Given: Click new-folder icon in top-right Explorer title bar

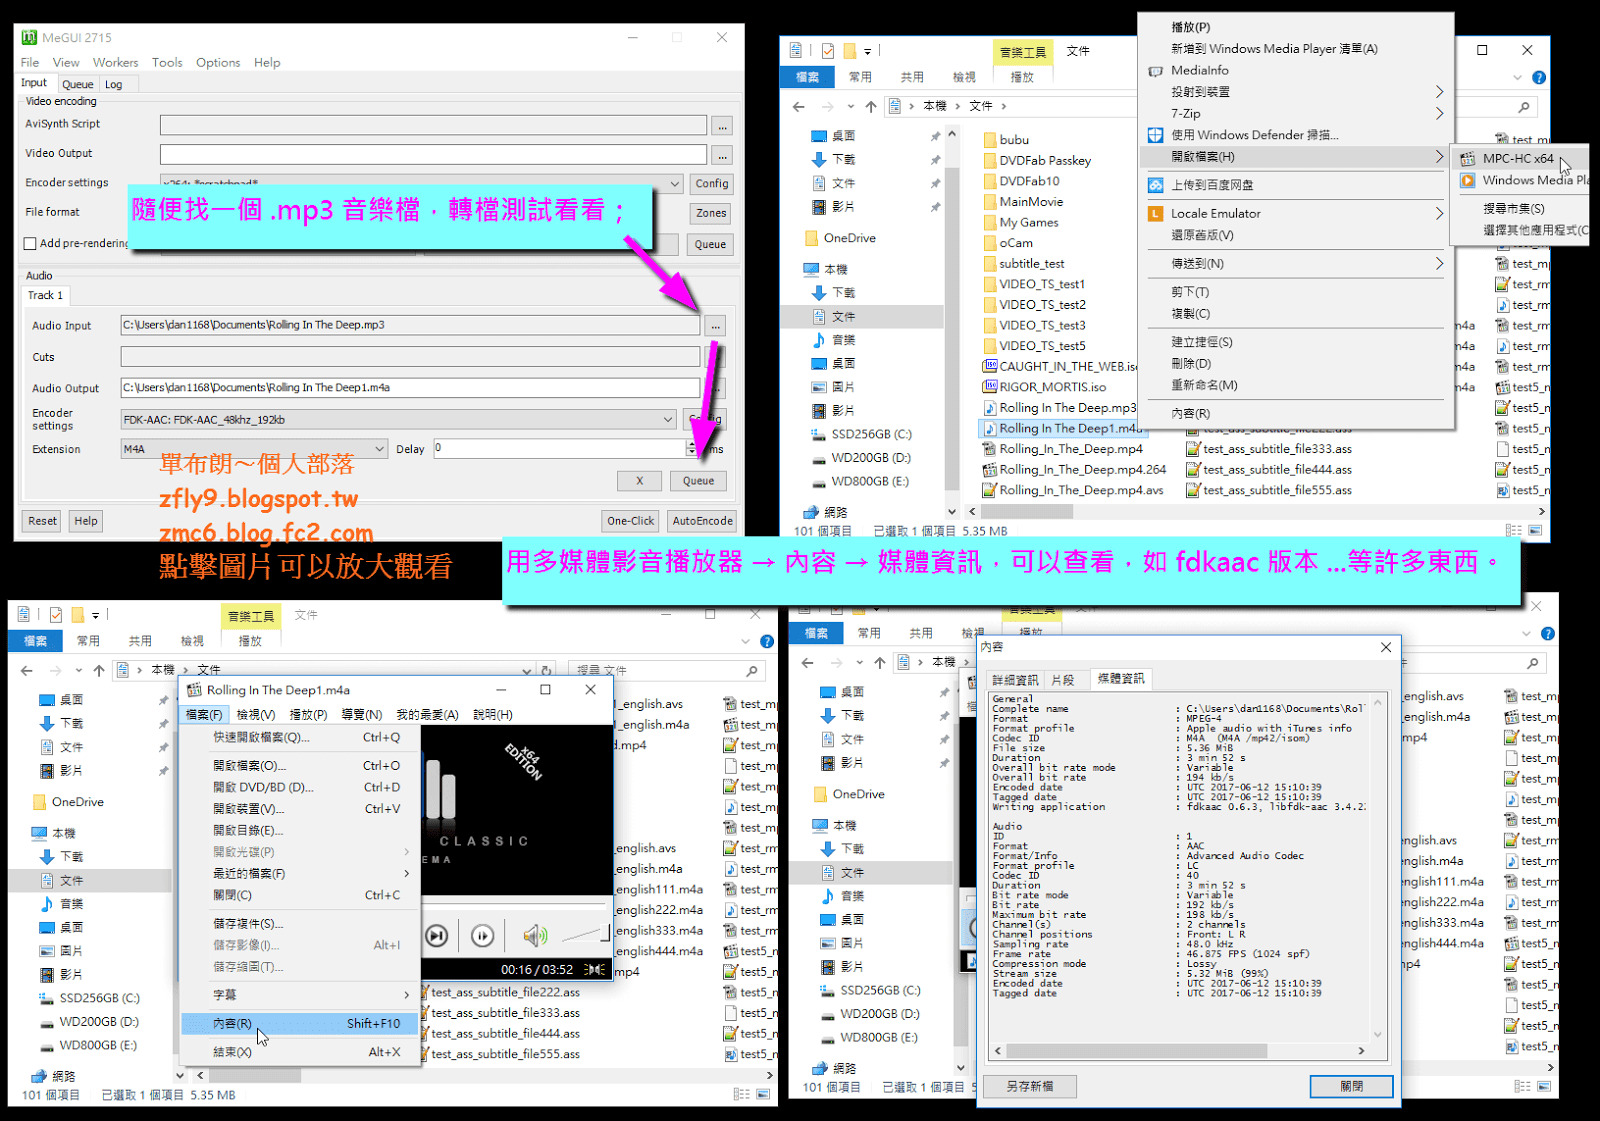Looking at the screenshot, I should pos(849,50).
